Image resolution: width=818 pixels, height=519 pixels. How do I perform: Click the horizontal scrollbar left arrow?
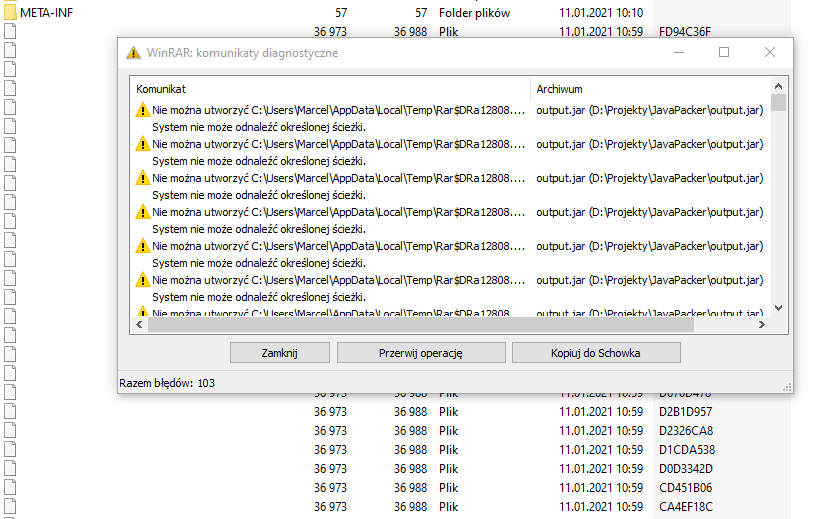pos(139,324)
